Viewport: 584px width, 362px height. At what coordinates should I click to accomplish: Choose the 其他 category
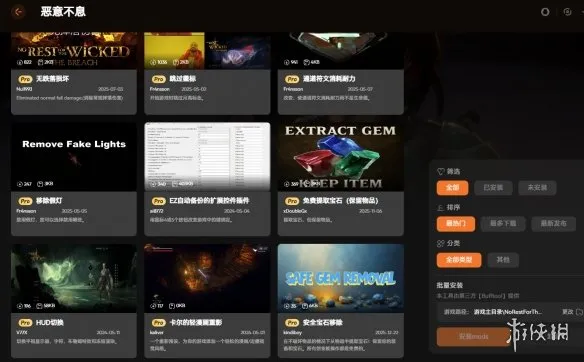pos(503,260)
